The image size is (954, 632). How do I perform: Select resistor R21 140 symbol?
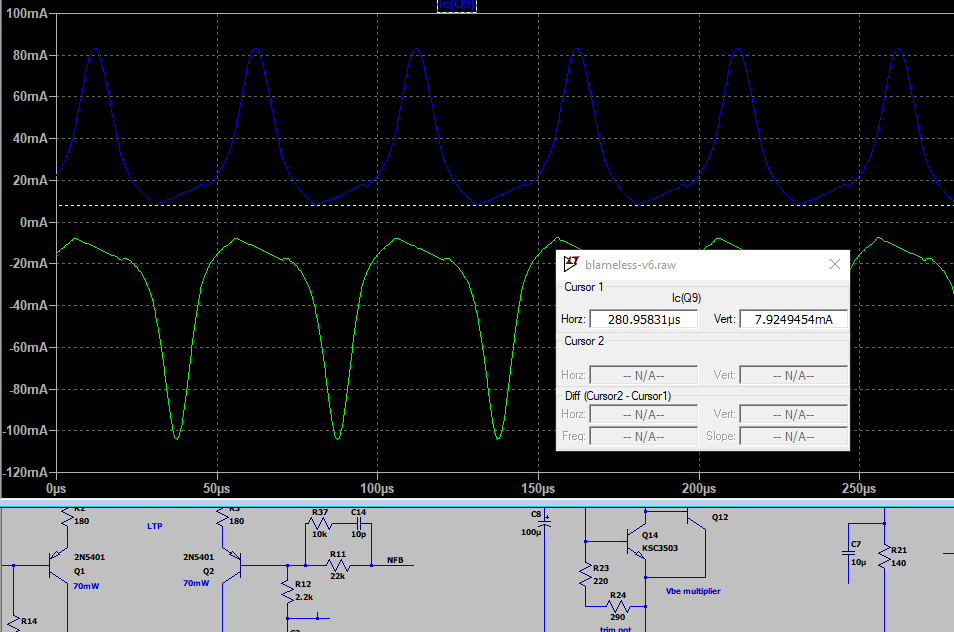(x=885, y=557)
